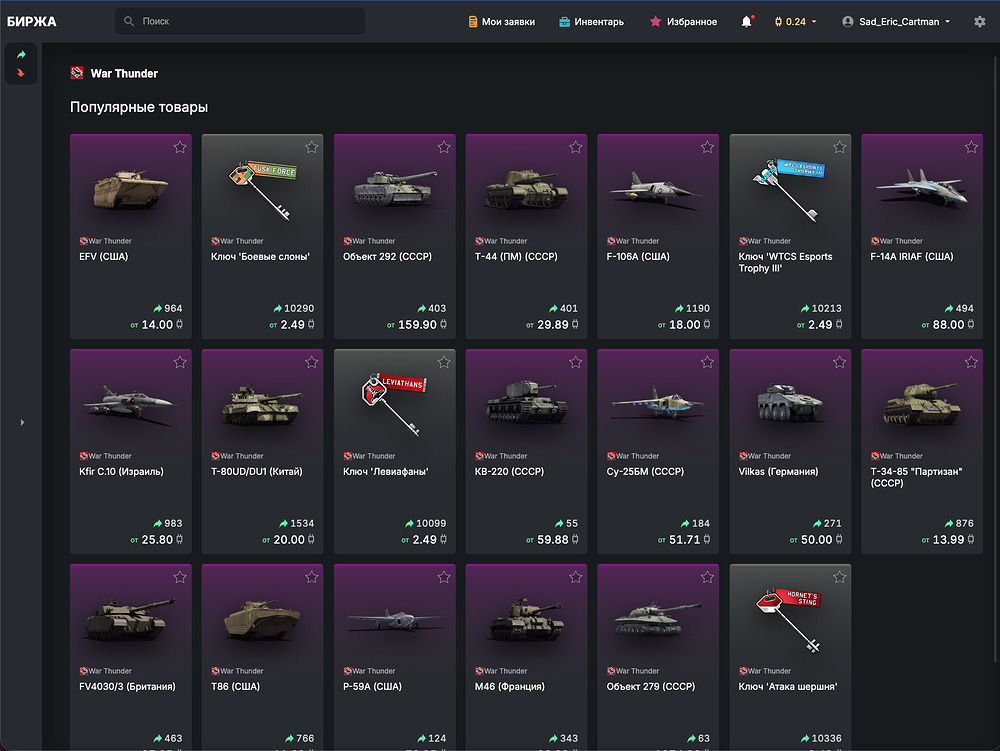1000x751 pixels.
Task: Click the Leviathans key image
Action: coord(394,401)
